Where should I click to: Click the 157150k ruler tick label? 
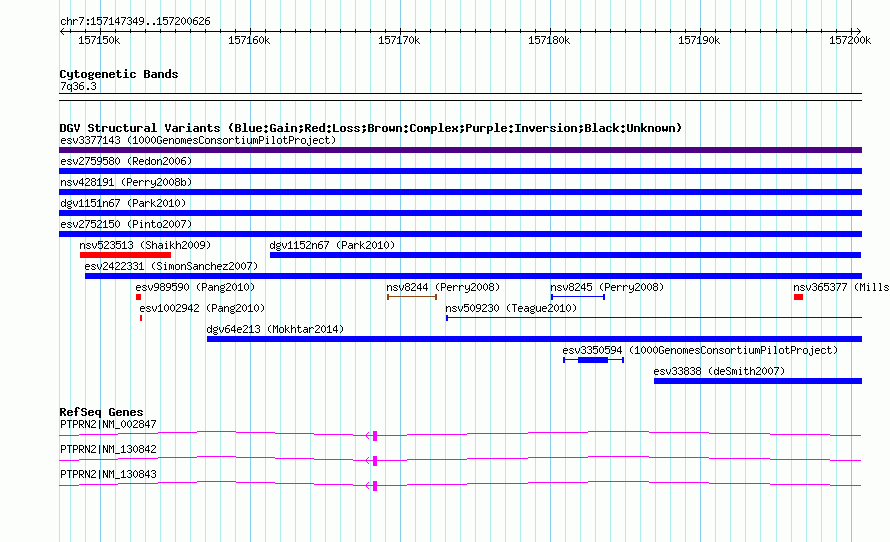[99, 40]
